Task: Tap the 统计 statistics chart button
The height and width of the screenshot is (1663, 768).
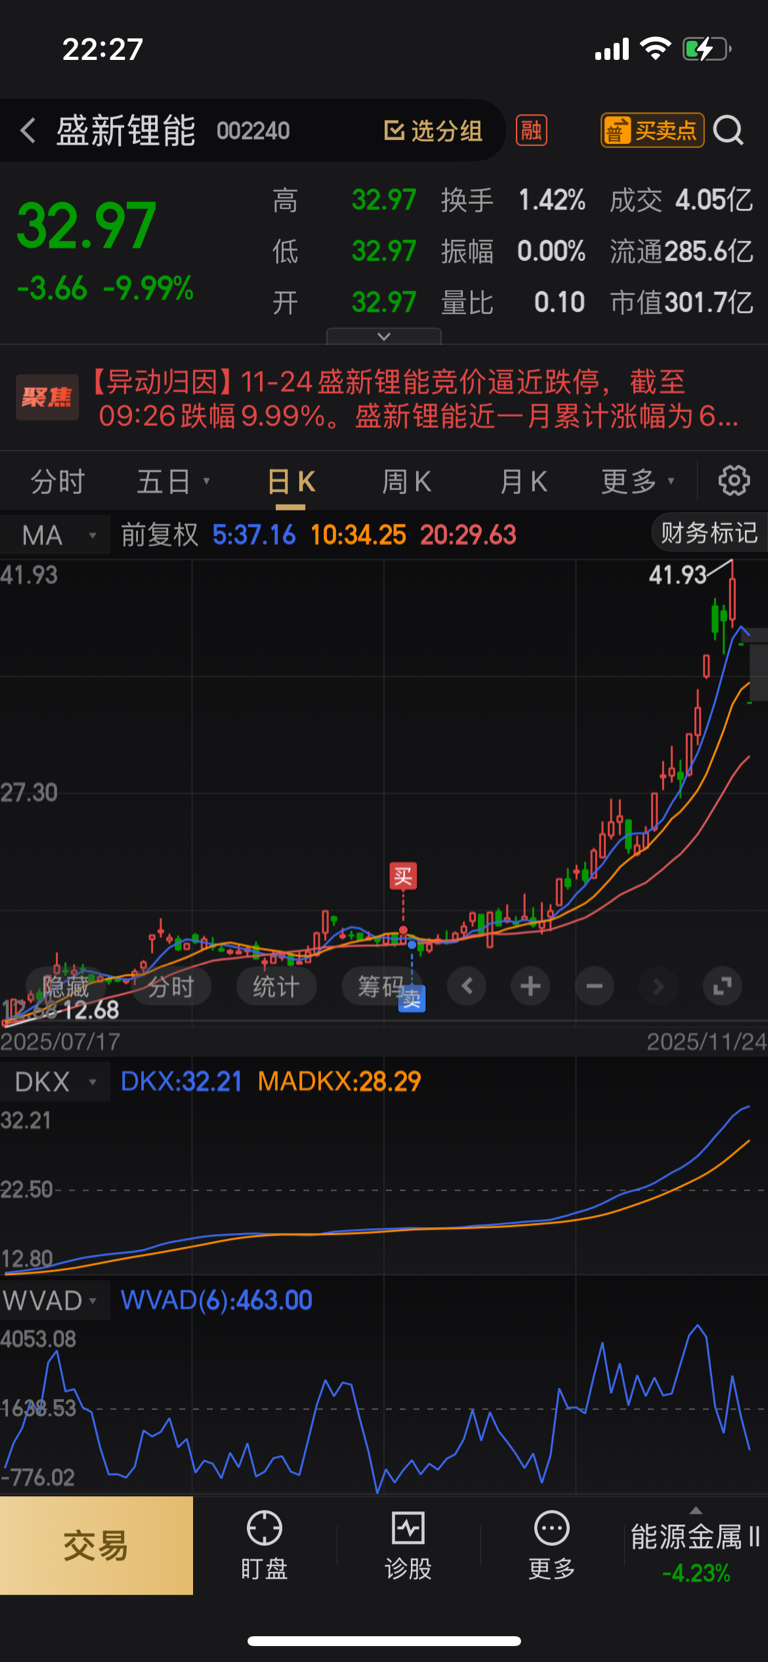Action: 276,987
